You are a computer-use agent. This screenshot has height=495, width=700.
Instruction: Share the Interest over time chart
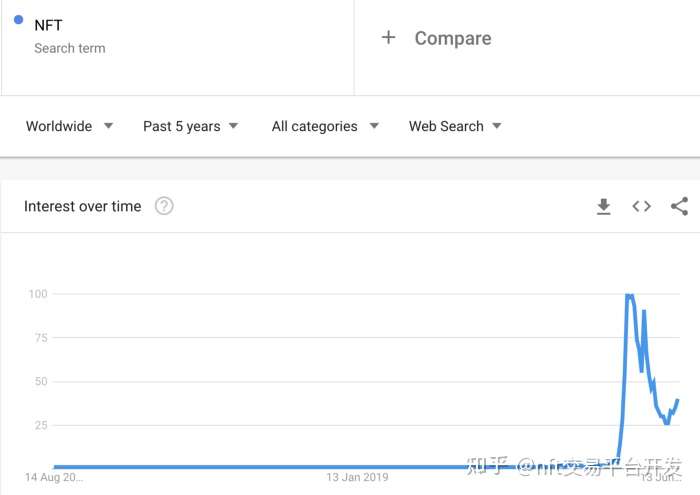[680, 206]
